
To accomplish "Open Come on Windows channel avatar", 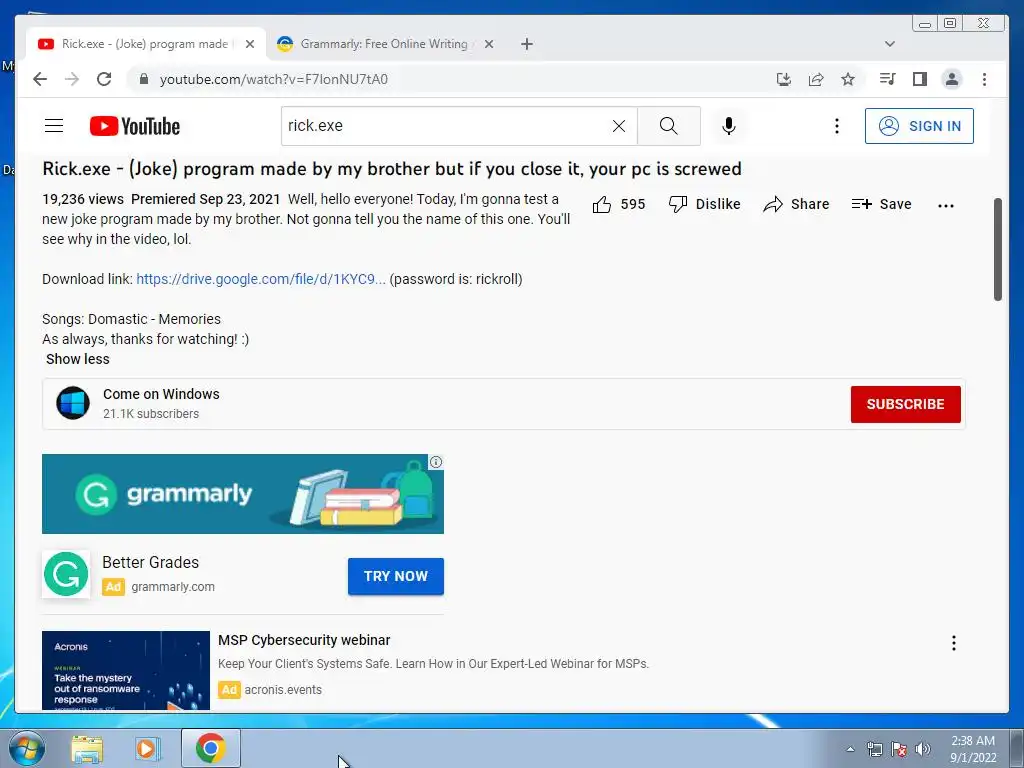I will [72, 403].
